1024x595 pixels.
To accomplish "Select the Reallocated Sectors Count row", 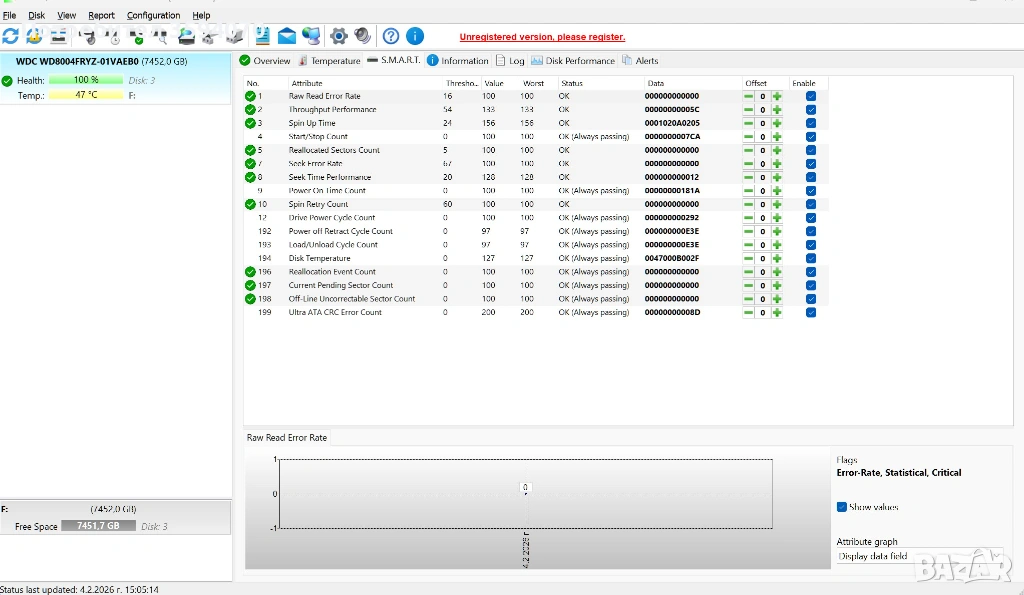I will click(334, 150).
